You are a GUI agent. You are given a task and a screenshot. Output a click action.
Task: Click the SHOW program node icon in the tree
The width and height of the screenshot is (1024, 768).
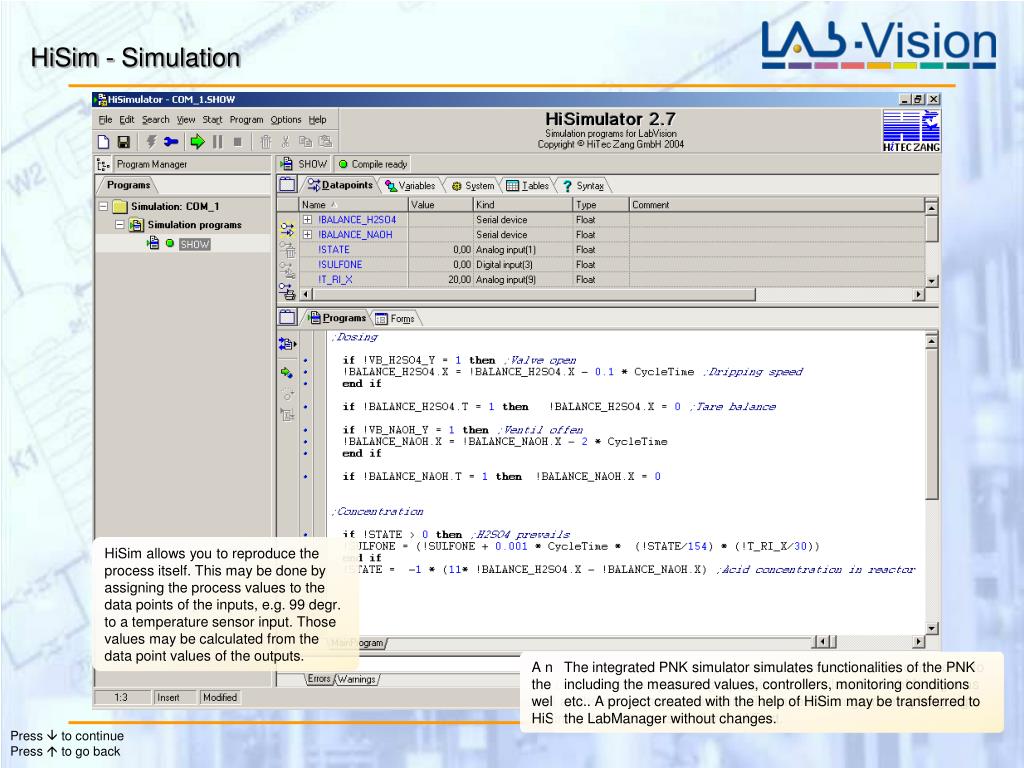153,243
